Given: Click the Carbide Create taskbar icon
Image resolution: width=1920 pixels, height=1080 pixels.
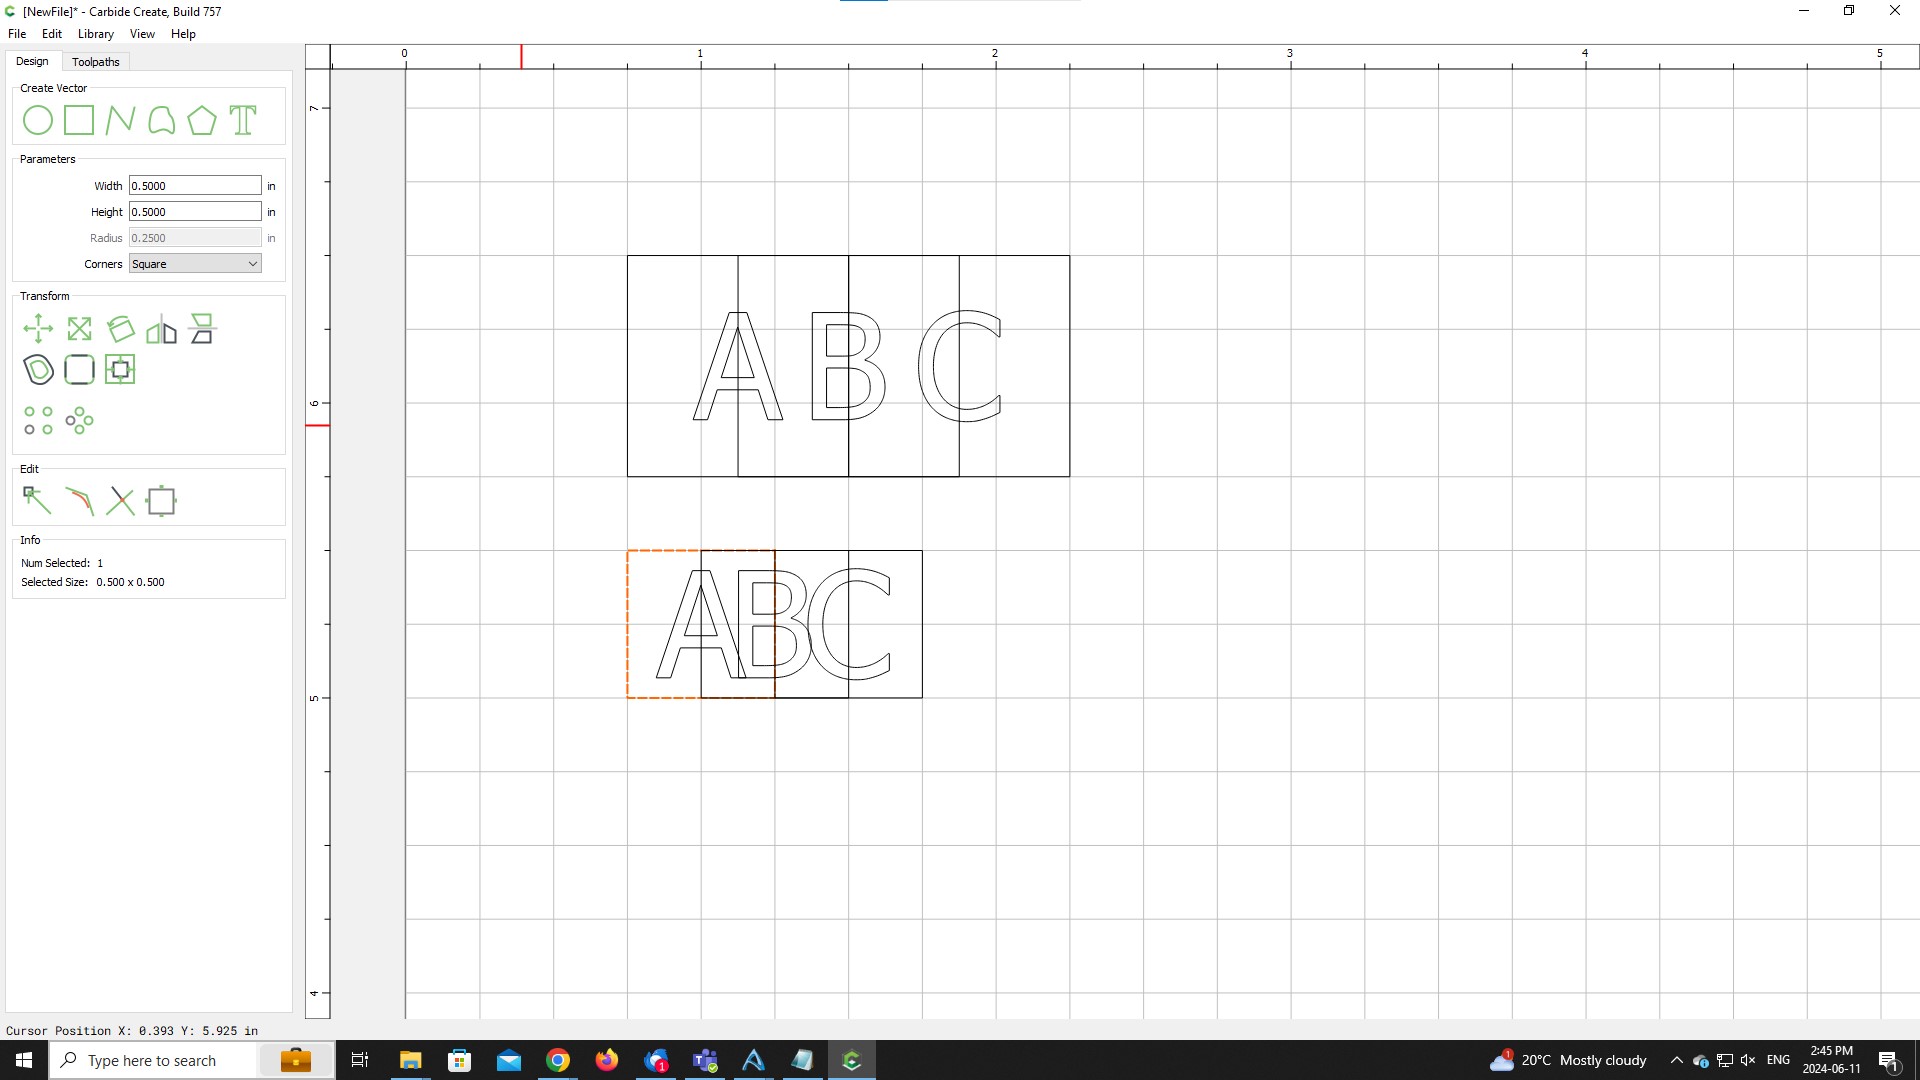Looking at the screenshot, I should click(x=852, y=1060).
